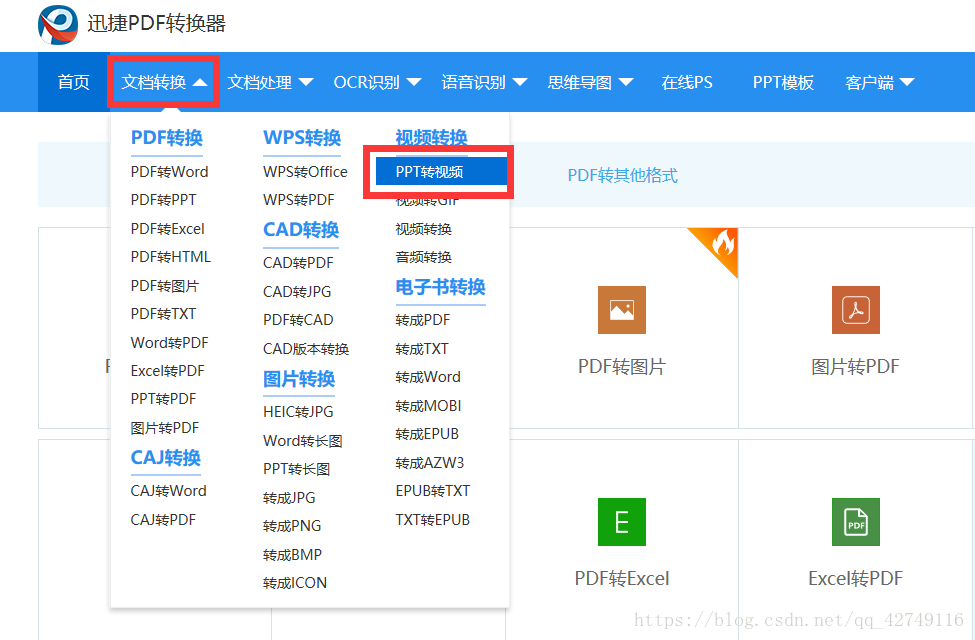Screen dimensions: 975x640
Task: Choose CAD转JPG from the menu
Action: (x=297, y=291)
